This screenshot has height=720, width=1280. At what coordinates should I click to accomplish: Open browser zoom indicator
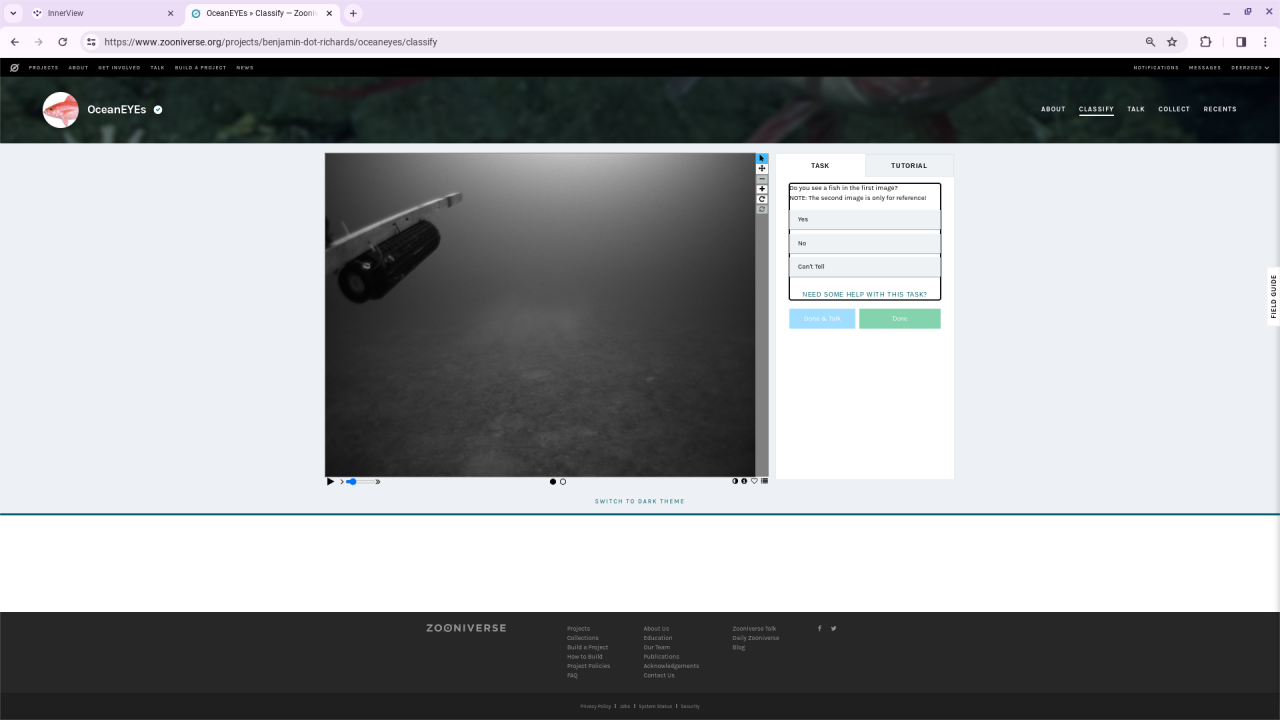pyautogui.click(x=1150, y=42)
